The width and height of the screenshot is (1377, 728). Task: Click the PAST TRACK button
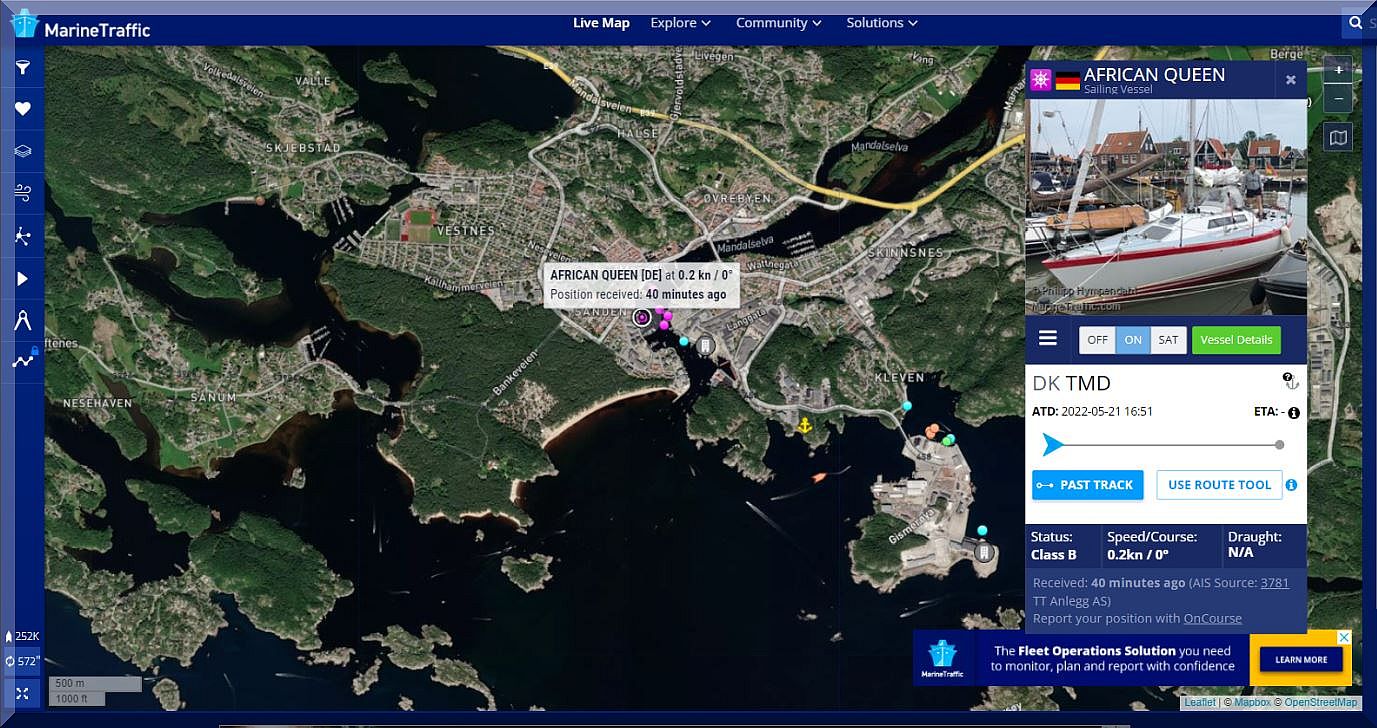[x=1087, y=485]
